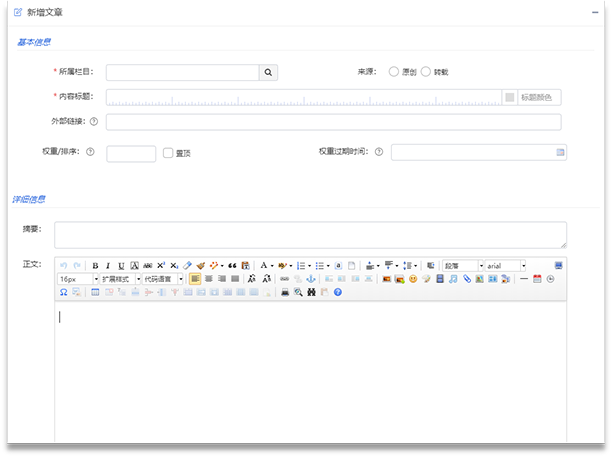Select the 转载 source radio button
The width and height of the screenshot is (612, 457).
426,72
